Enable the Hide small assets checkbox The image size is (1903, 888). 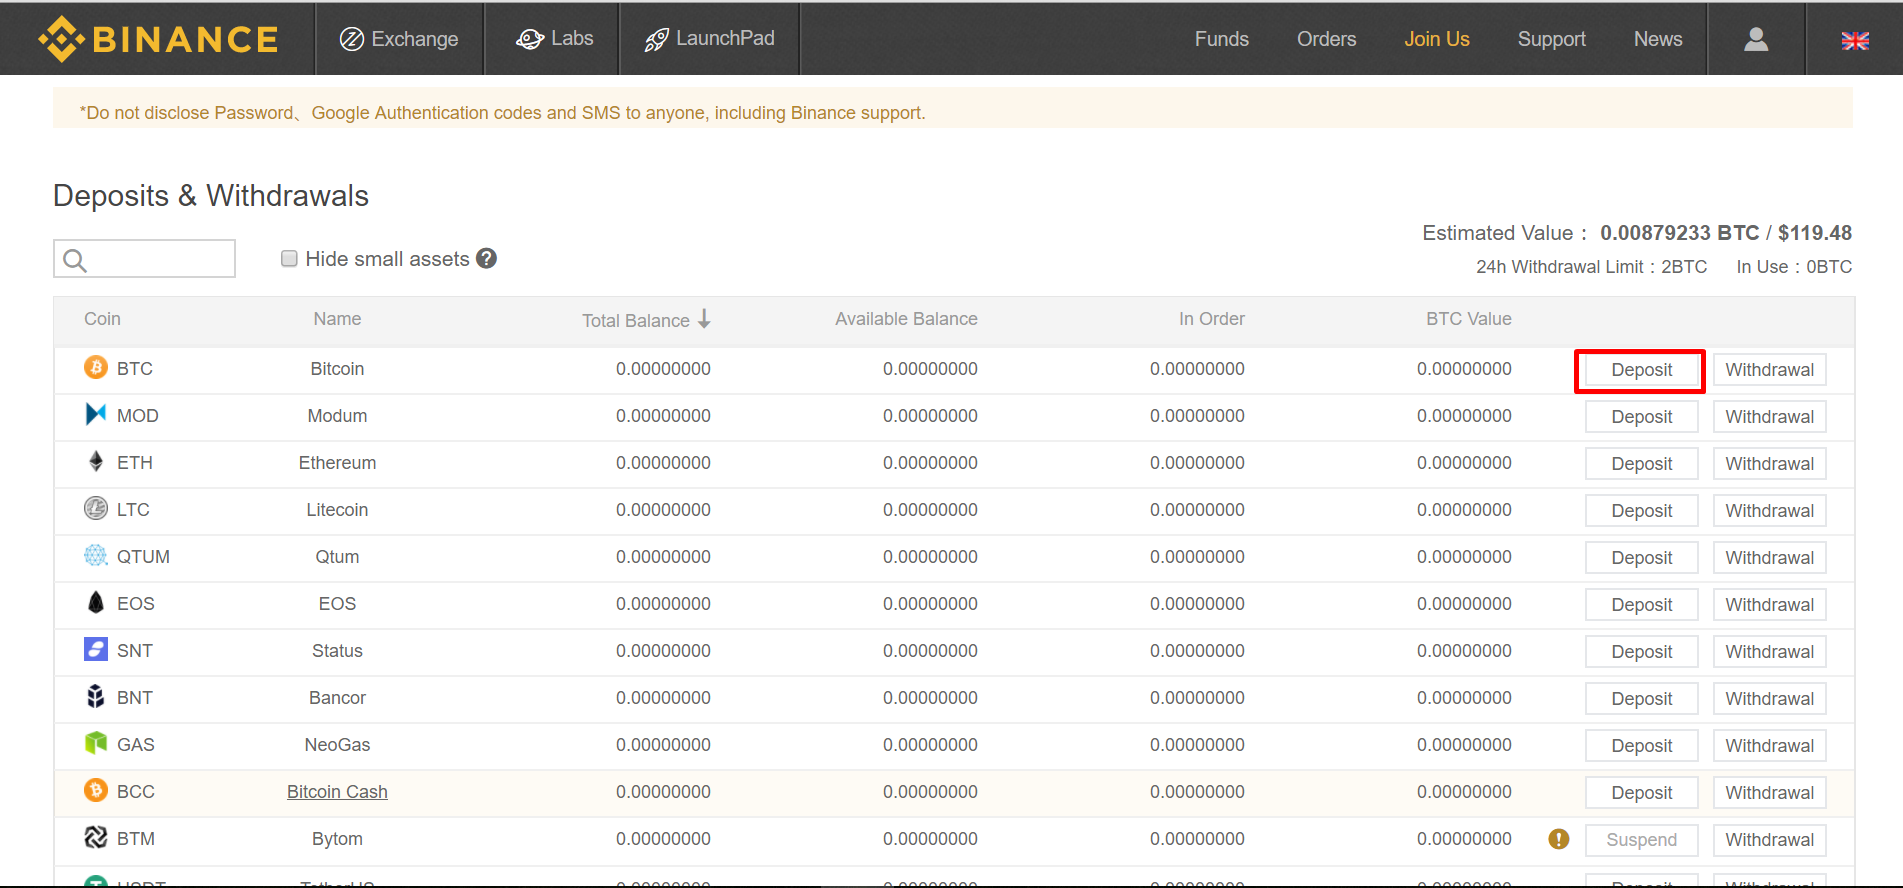point(289,259)
